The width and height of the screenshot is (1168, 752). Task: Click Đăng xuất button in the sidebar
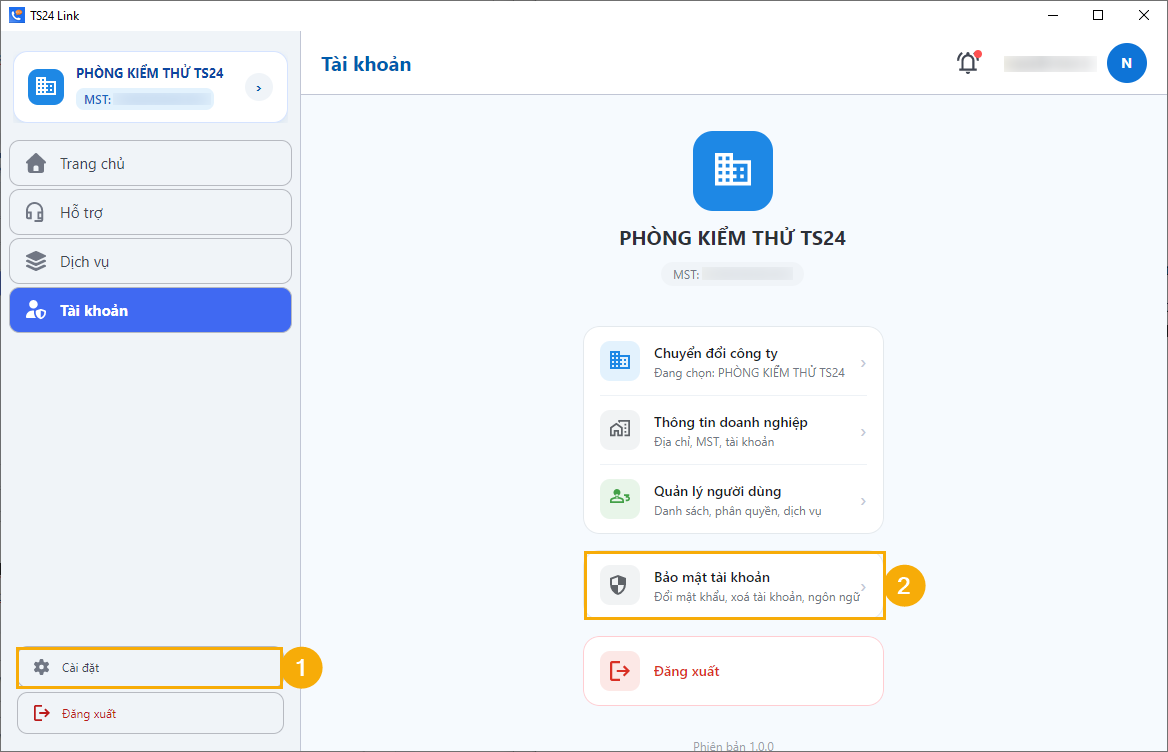(150, 713)
